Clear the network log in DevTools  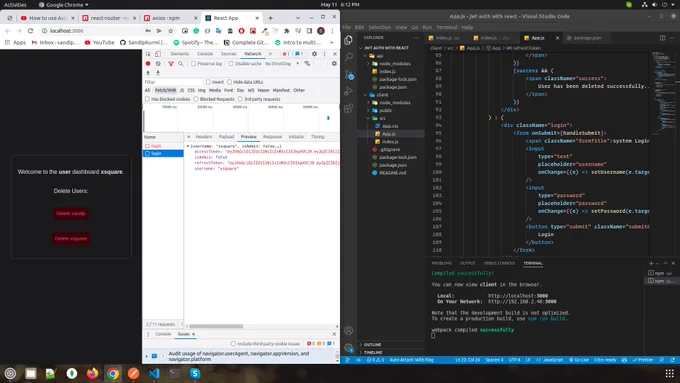tap(158, 64)
